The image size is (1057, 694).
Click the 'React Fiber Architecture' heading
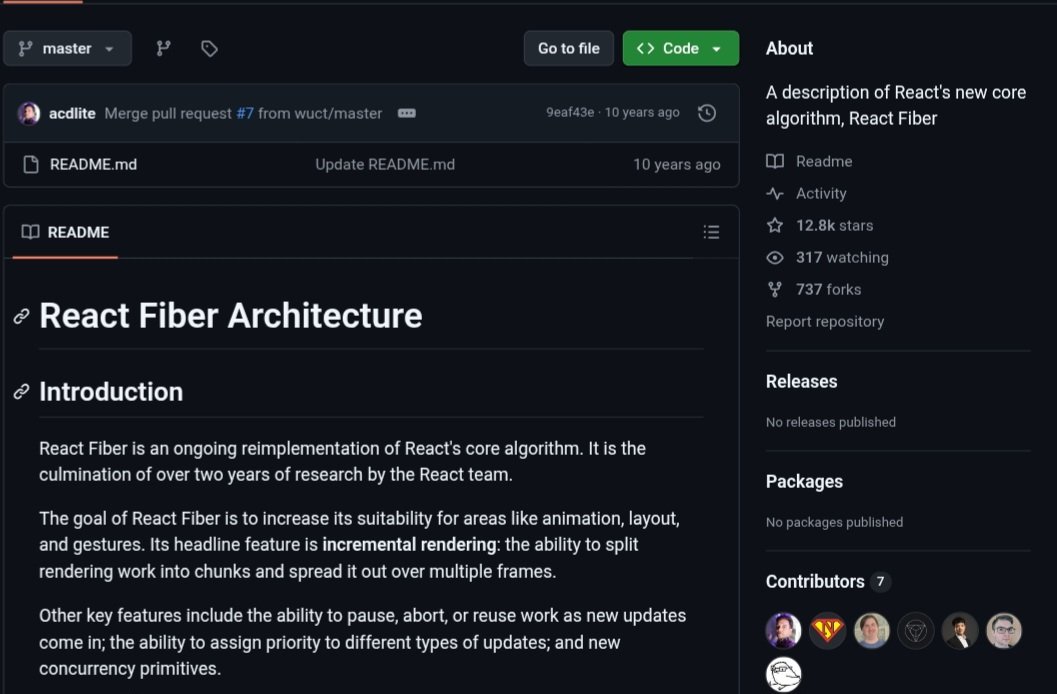coord(231,316)
